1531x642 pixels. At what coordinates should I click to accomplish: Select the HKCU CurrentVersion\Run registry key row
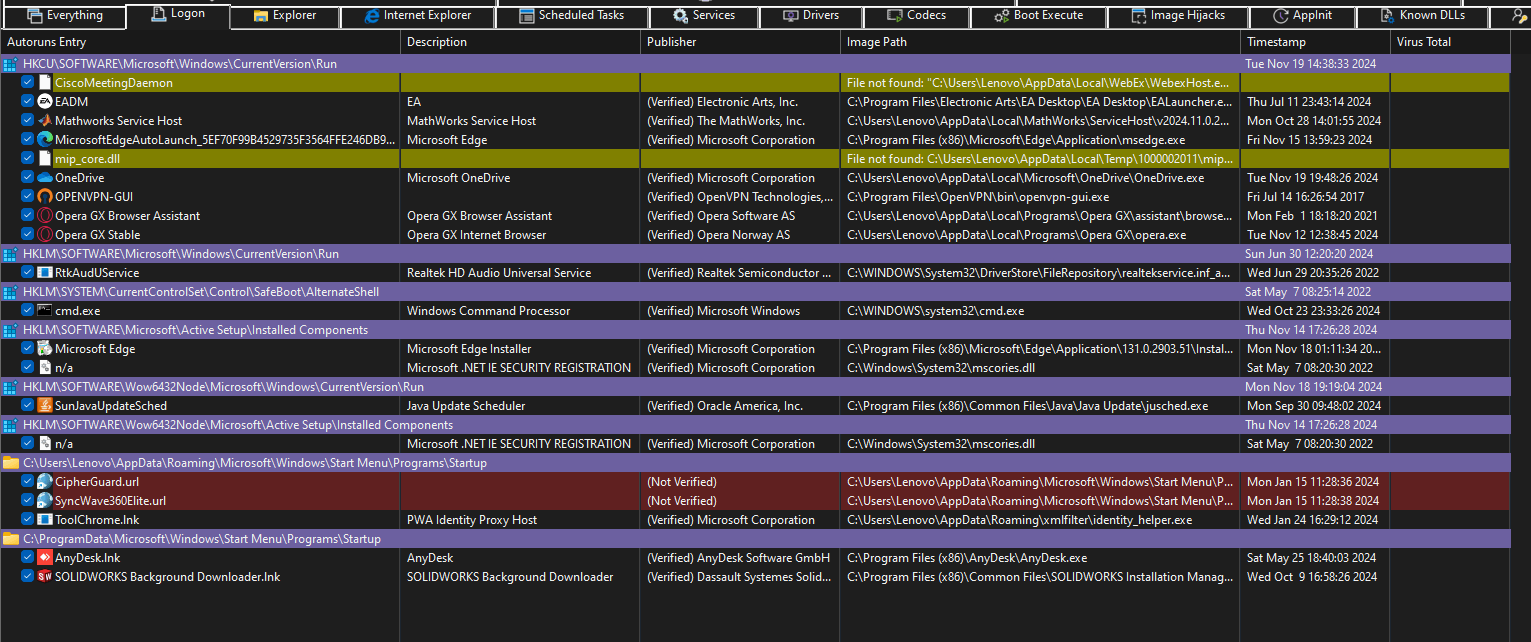[755, 64]
